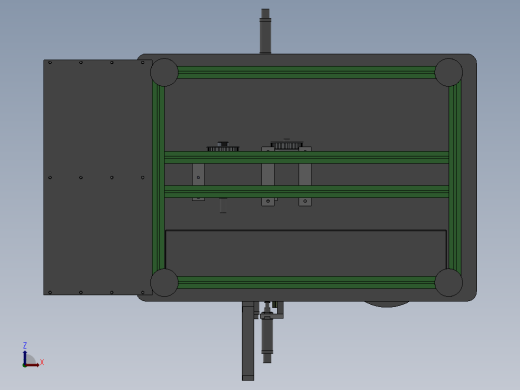Select the large toothed pulley on the crossbar
The width and height of the screenshot is (520, 390).
pos(287,145)
